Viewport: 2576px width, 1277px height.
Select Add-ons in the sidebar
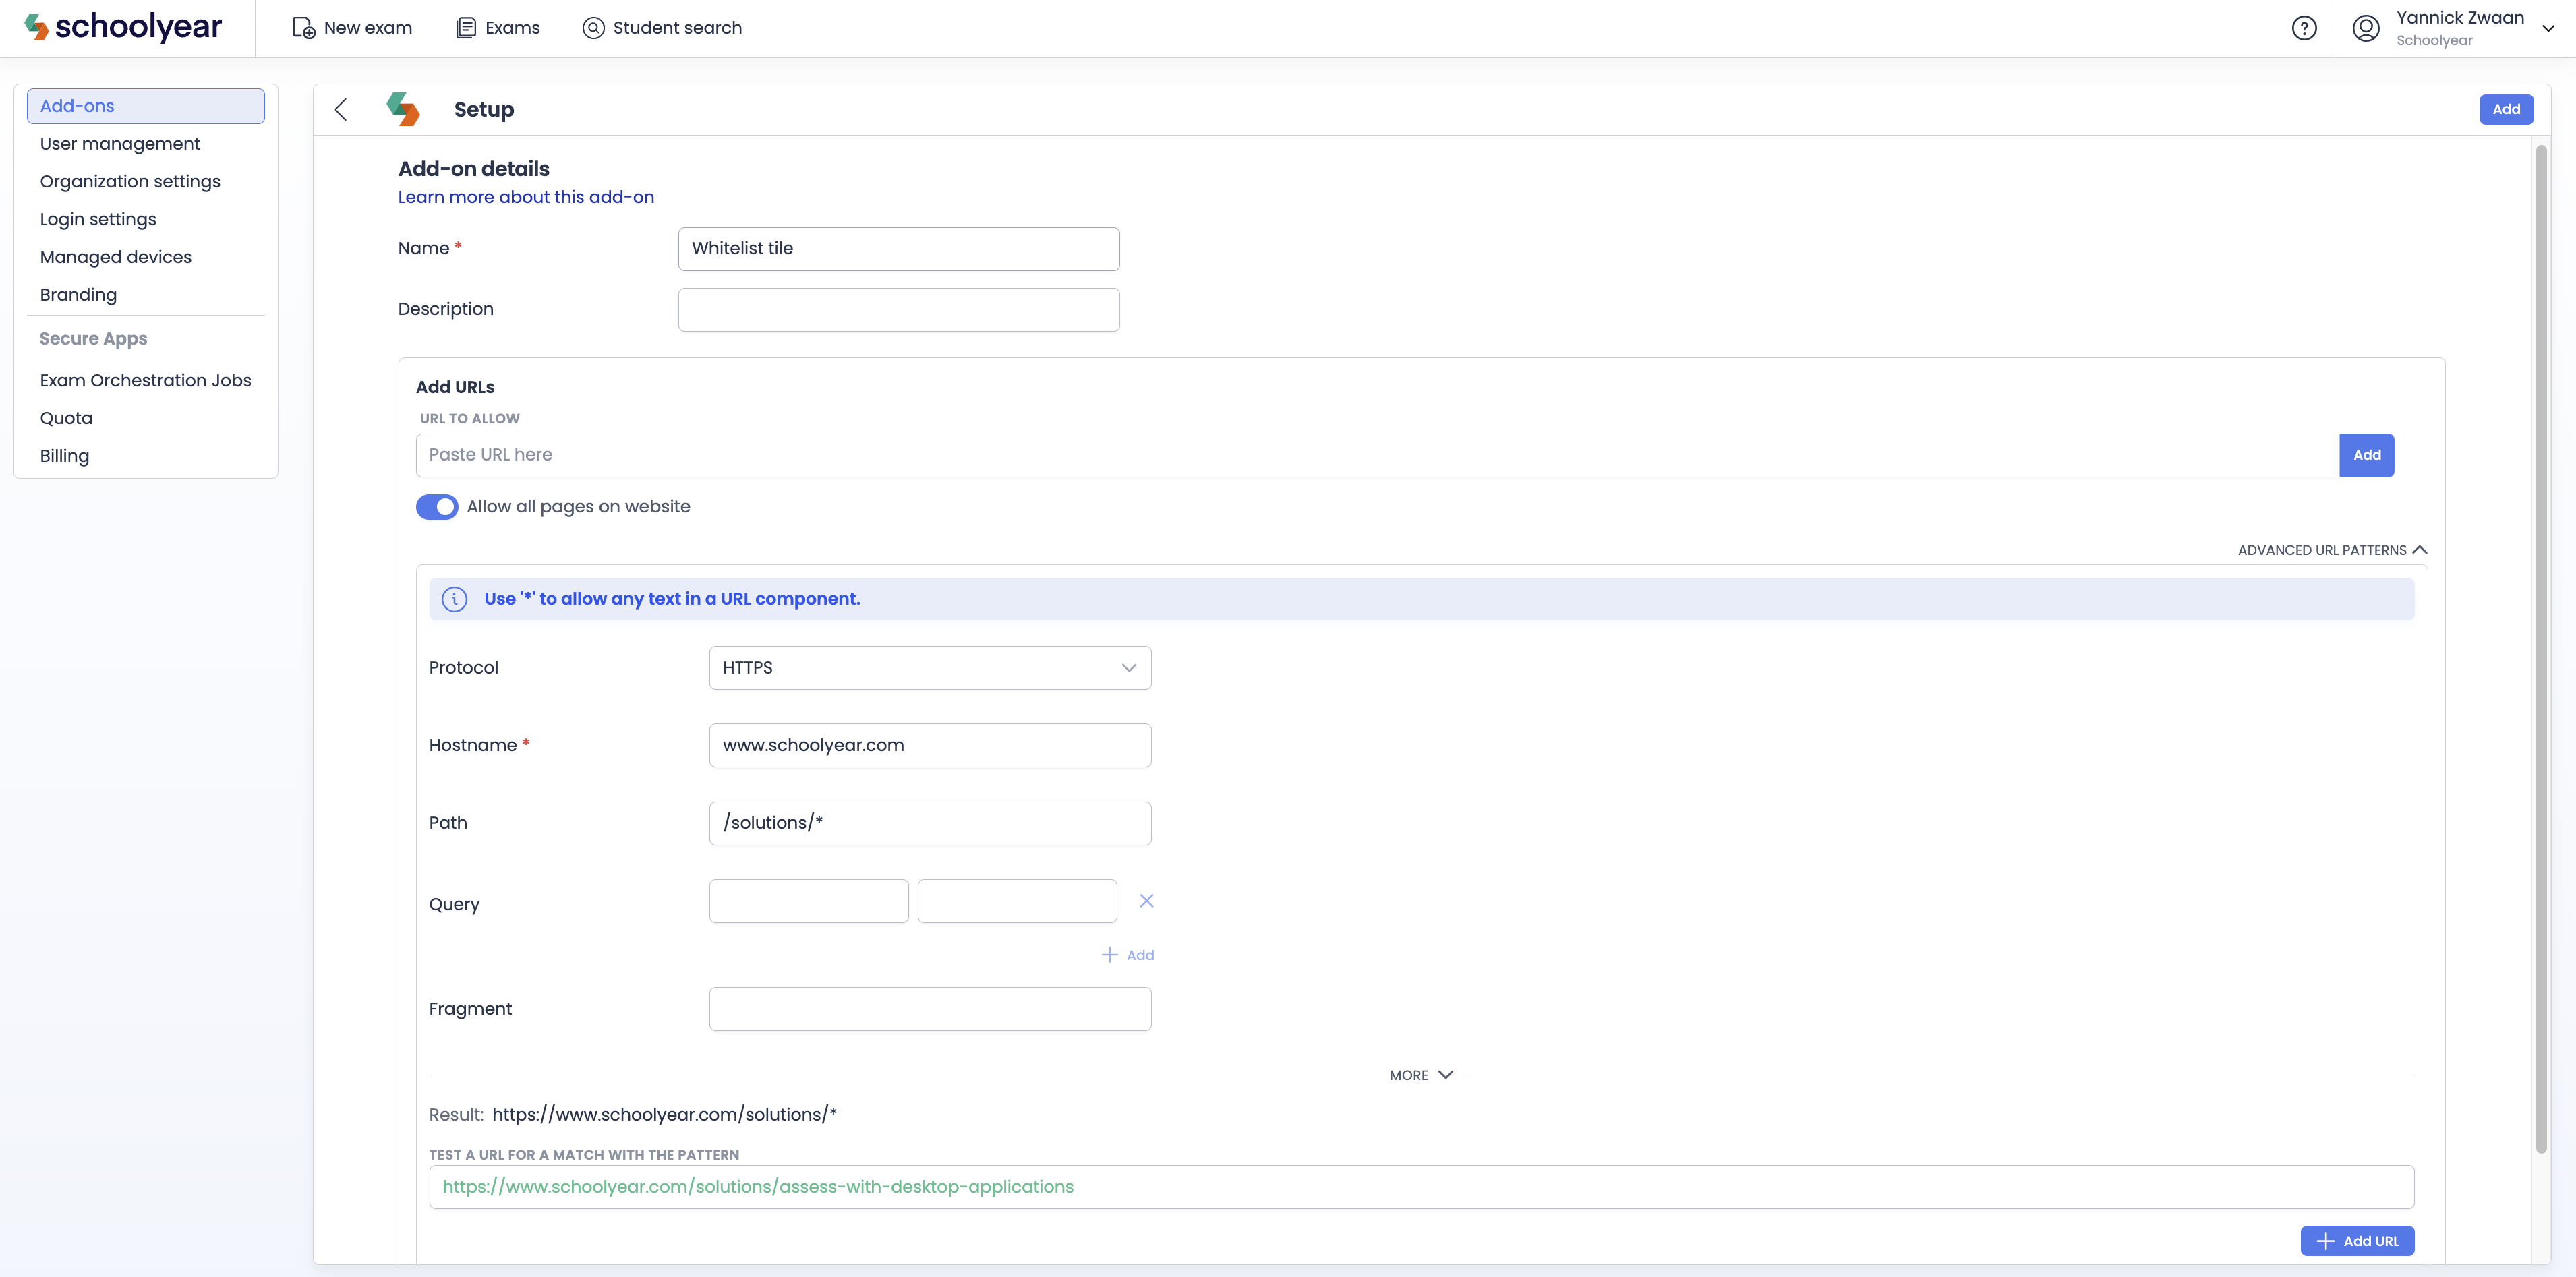click(x=146, y=106)
